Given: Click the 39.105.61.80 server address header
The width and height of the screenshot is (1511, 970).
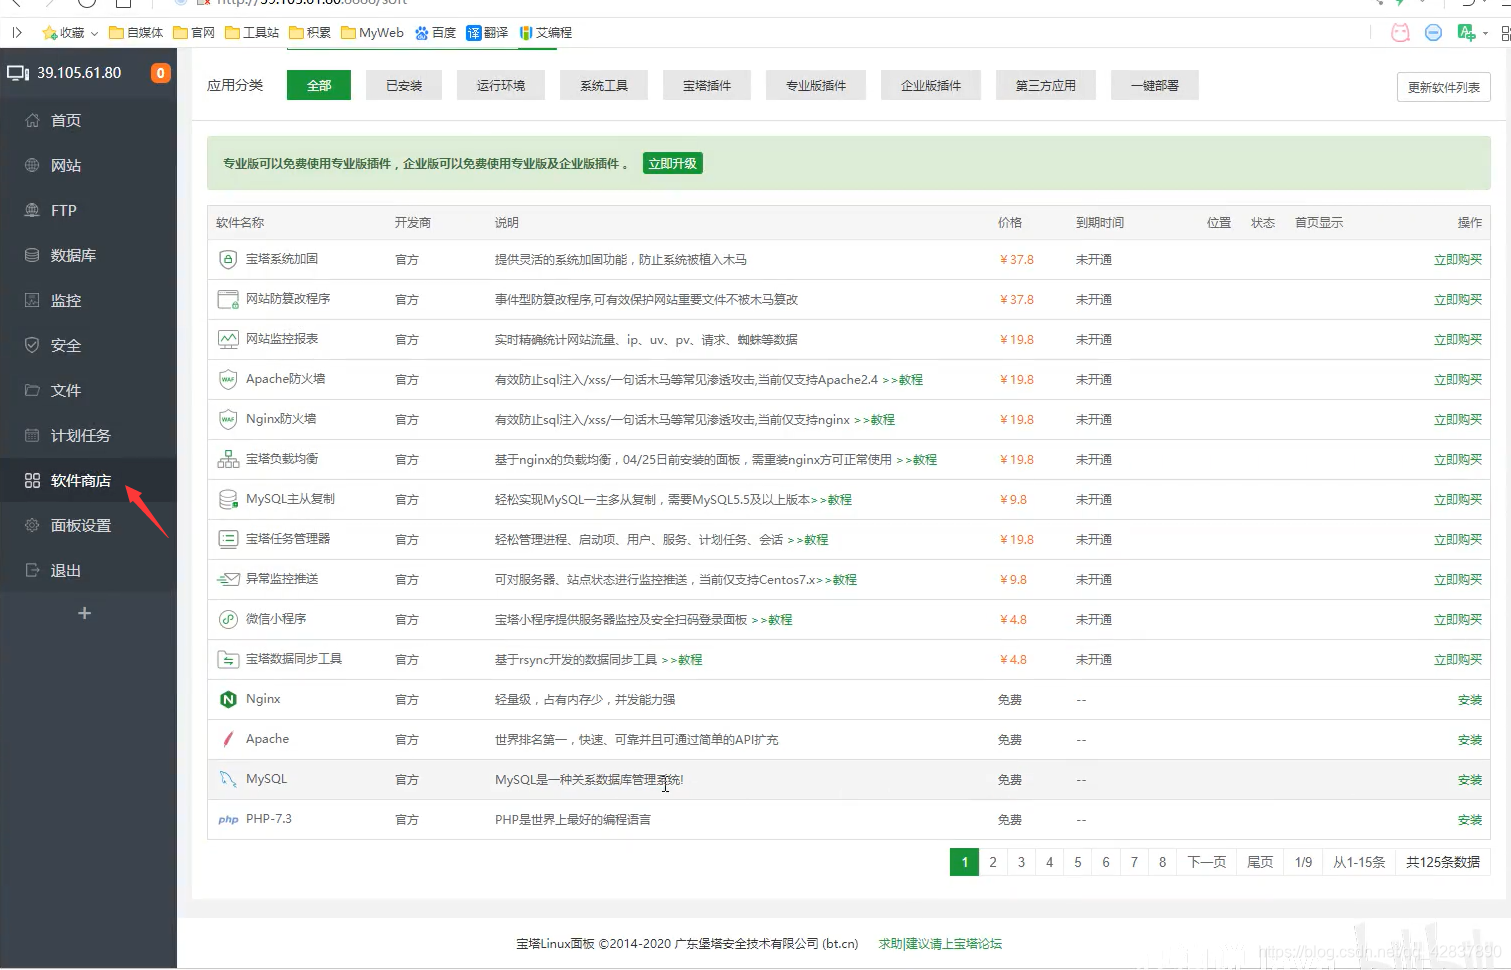Looking at the screenshot, I should 79,73.
